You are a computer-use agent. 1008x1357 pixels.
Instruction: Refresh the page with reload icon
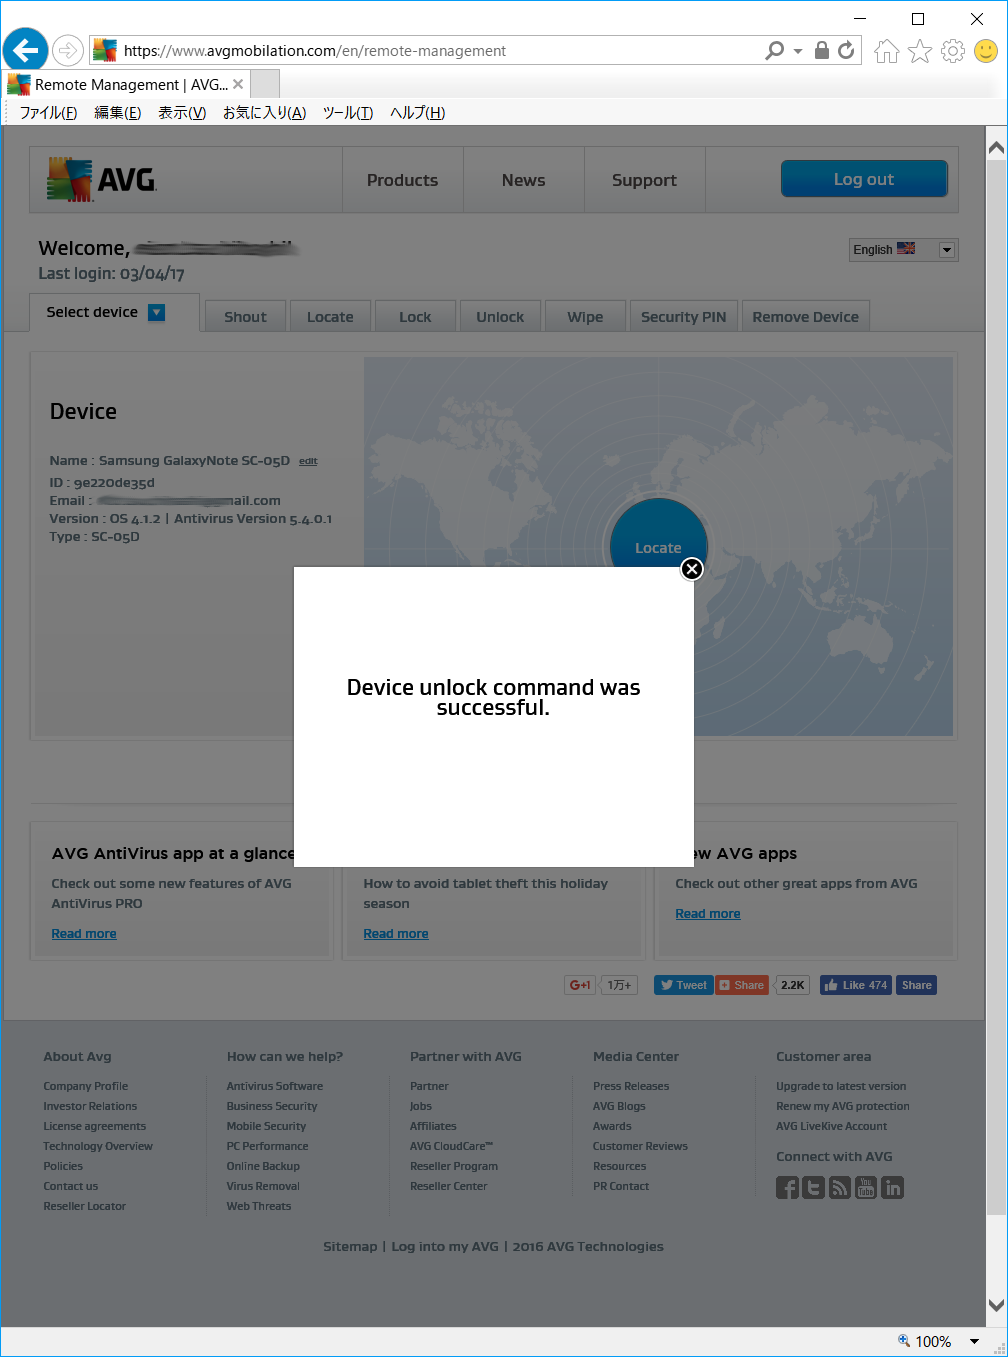point(846,50)
